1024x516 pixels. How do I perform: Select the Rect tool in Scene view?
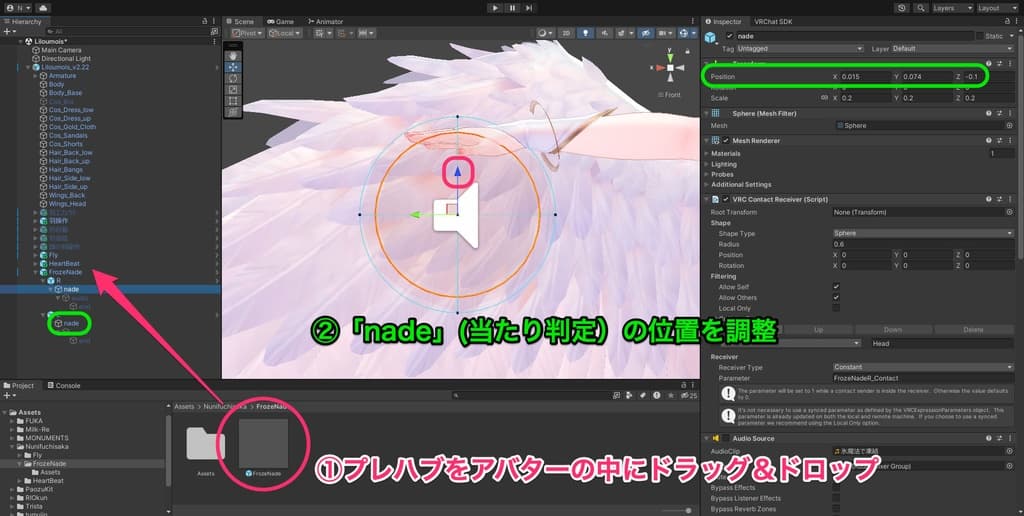(231, 100)
